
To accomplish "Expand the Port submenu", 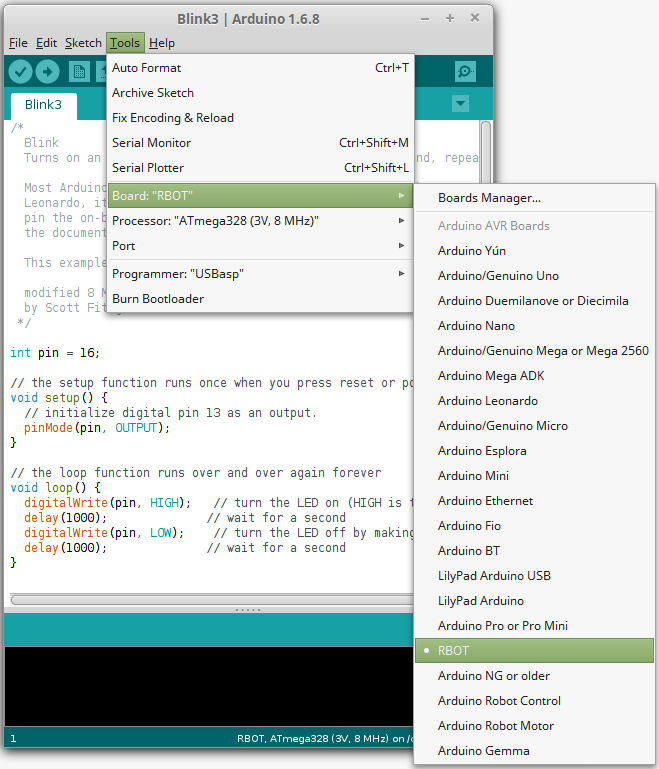I will (x=260, y=246).
